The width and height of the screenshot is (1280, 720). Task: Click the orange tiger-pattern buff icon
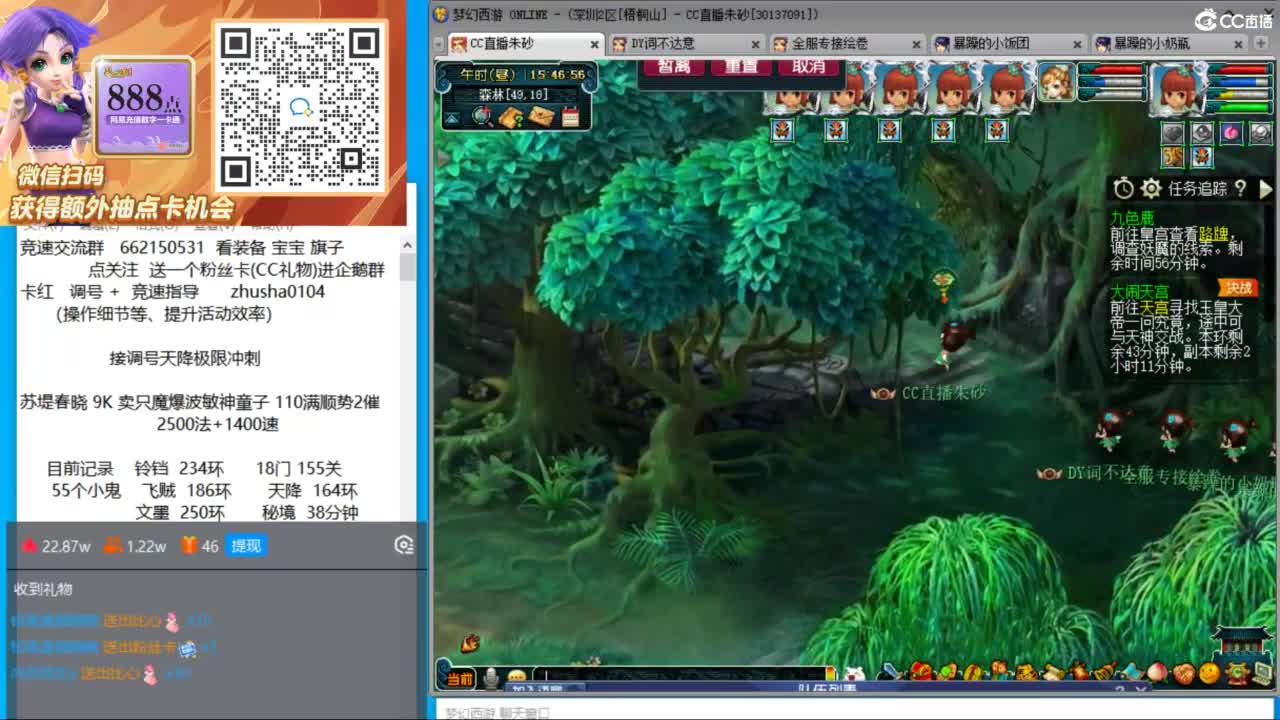coord(1172,157)
